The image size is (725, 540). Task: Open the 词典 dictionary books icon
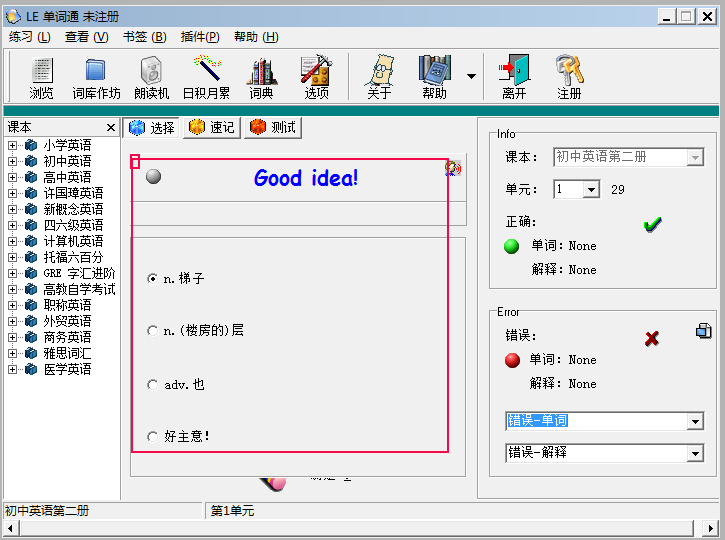[262, 78]
